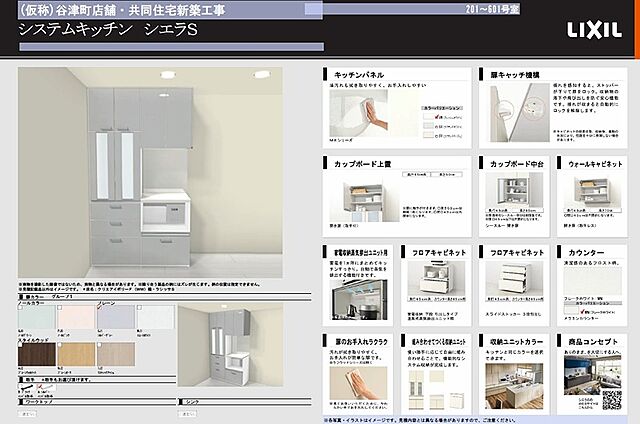This screenshot has height=424, width=640.
Task: Pick the lavender-gray plain door color swatch
Action: tap(116, 317)
